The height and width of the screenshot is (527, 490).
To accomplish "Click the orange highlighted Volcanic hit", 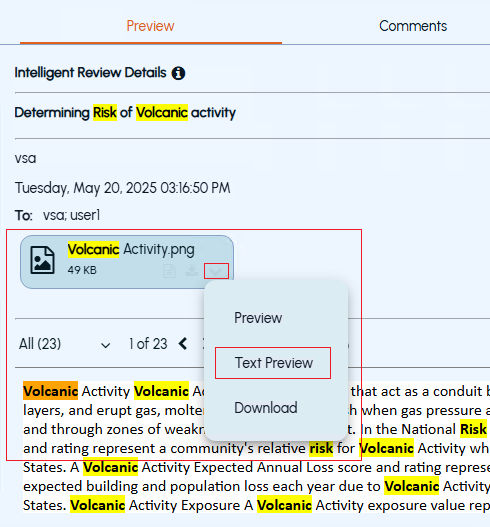I will (50, 391).
